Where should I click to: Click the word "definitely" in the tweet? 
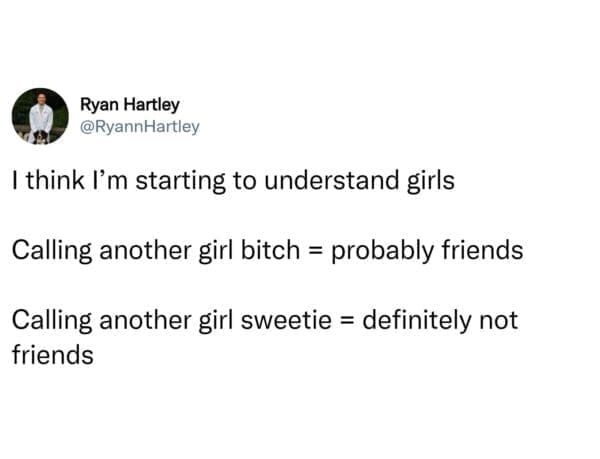point(411,321)
